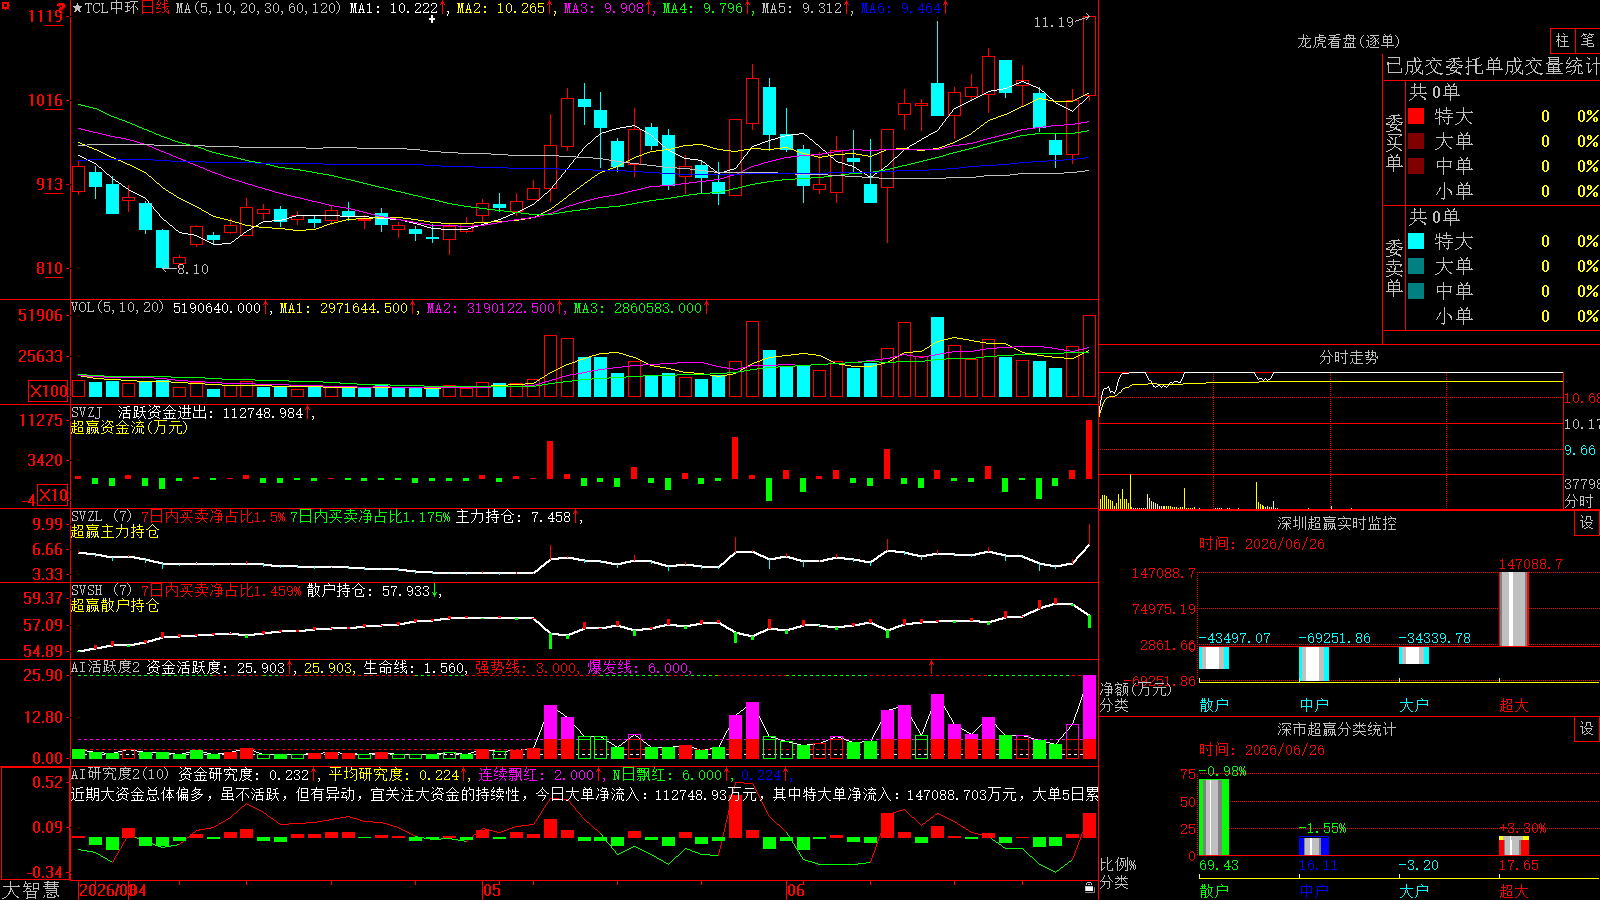1600x900 pixels.
Task: Click the cyan 大户 label in 深市超赢分类统计
Action: tap(1414, 890)
